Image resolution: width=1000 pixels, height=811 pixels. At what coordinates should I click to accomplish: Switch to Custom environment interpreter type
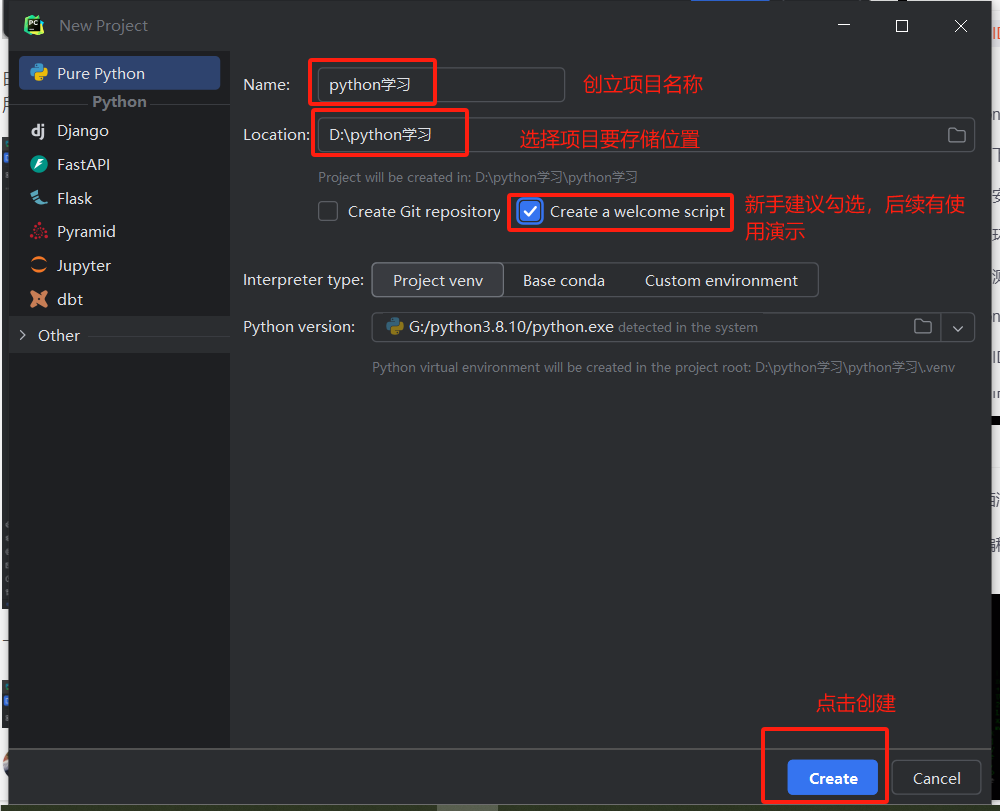click(x=721, y=280)
